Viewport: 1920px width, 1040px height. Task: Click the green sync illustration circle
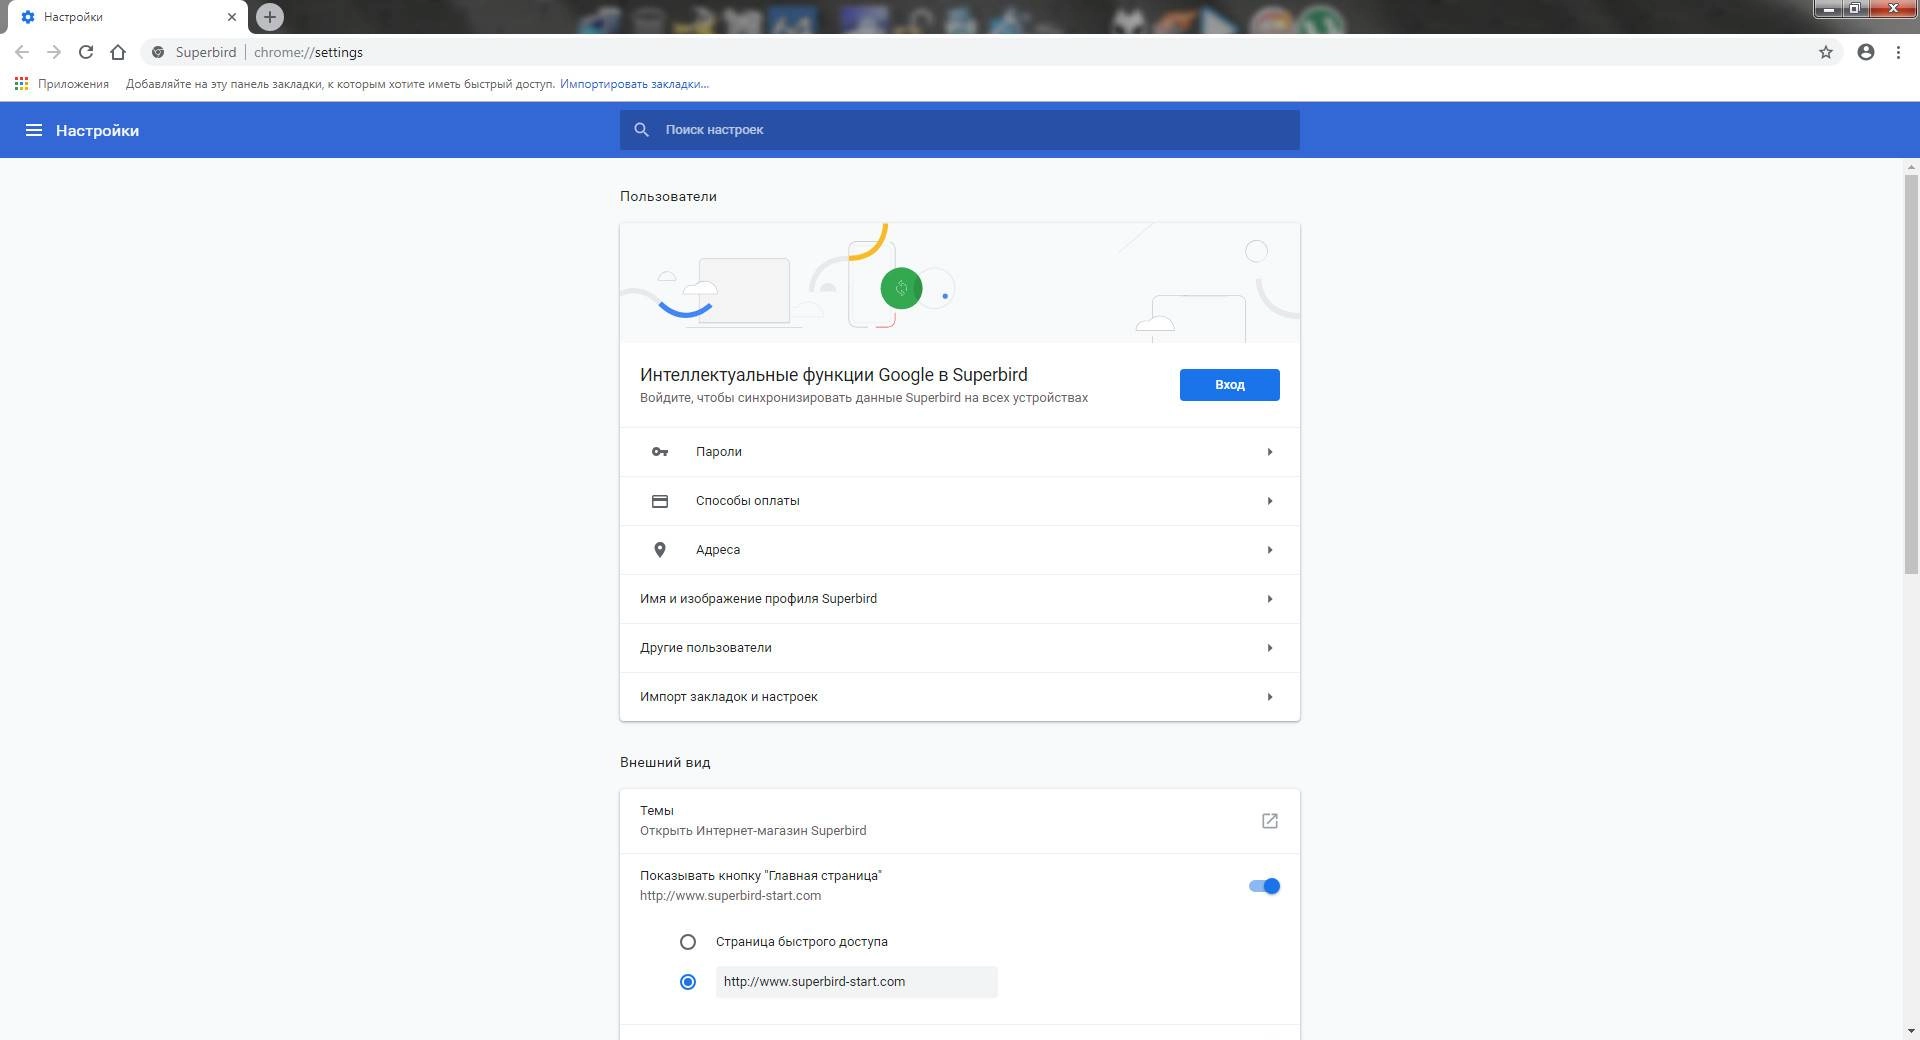pyautogui.click(x=901, y=289)
